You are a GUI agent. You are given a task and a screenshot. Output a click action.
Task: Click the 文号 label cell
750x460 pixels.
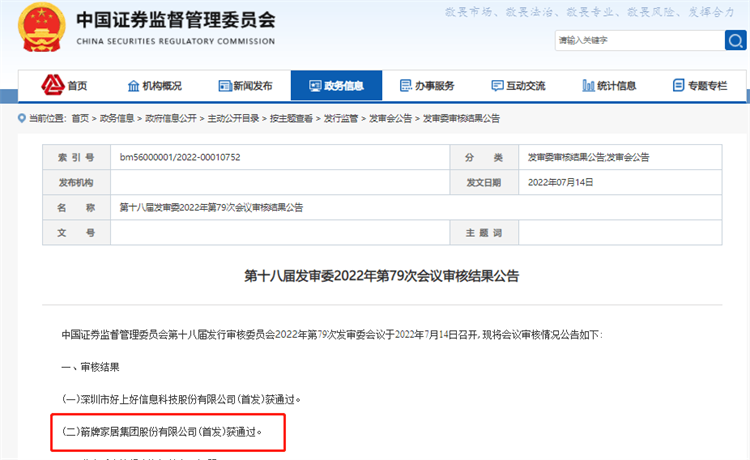77,233
